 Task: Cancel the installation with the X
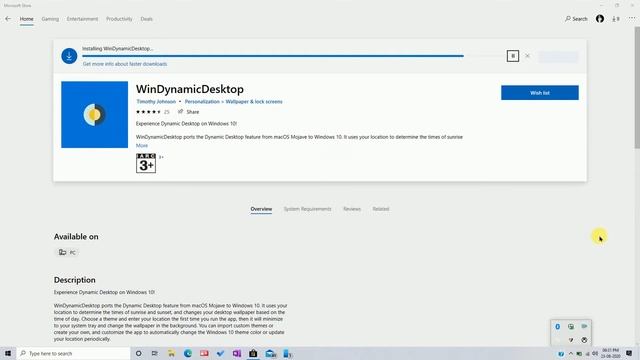527,56
